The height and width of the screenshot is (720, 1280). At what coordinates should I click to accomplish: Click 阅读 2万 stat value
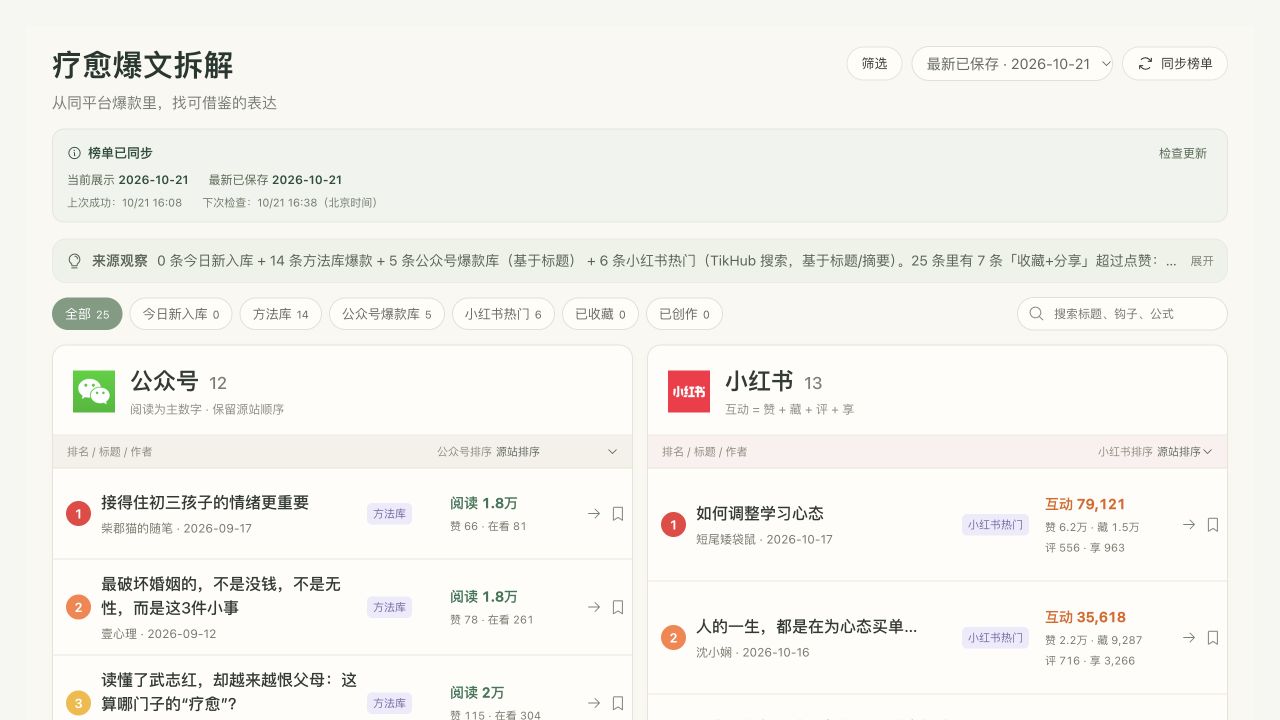pyautogui.click(x=477, y=692)
